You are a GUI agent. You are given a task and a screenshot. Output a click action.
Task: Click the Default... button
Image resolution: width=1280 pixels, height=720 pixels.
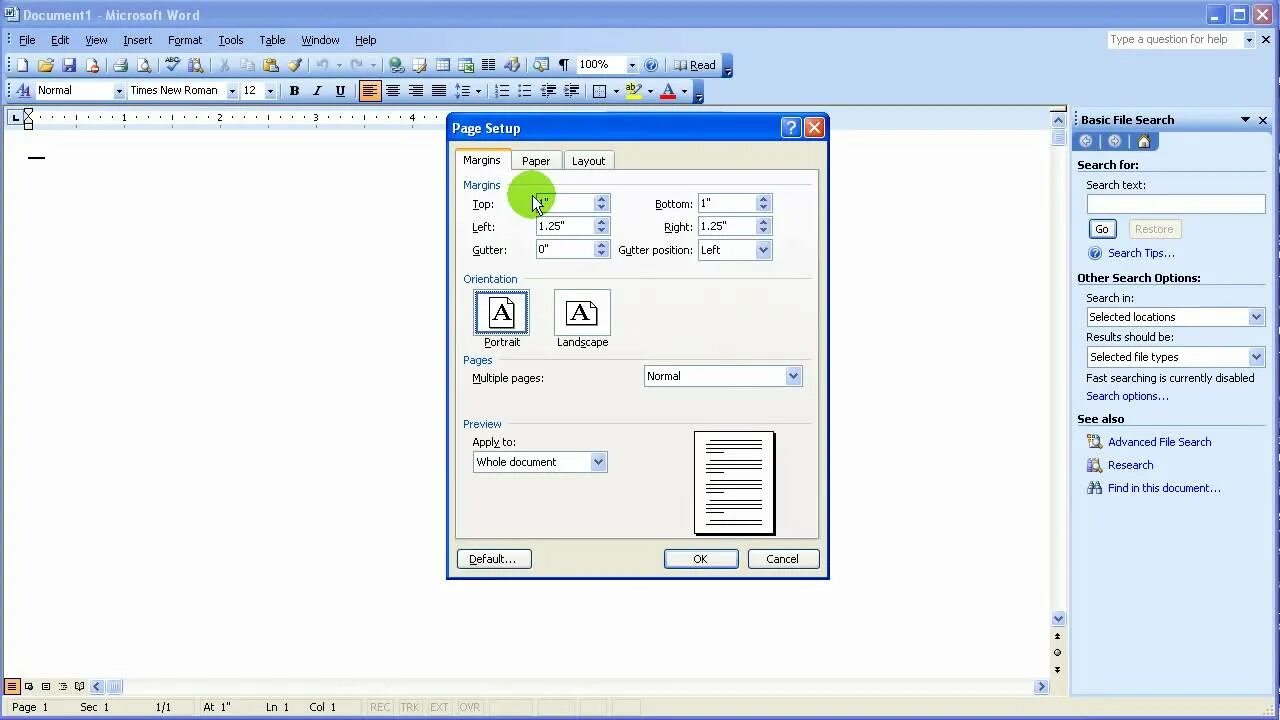(493, 559)
